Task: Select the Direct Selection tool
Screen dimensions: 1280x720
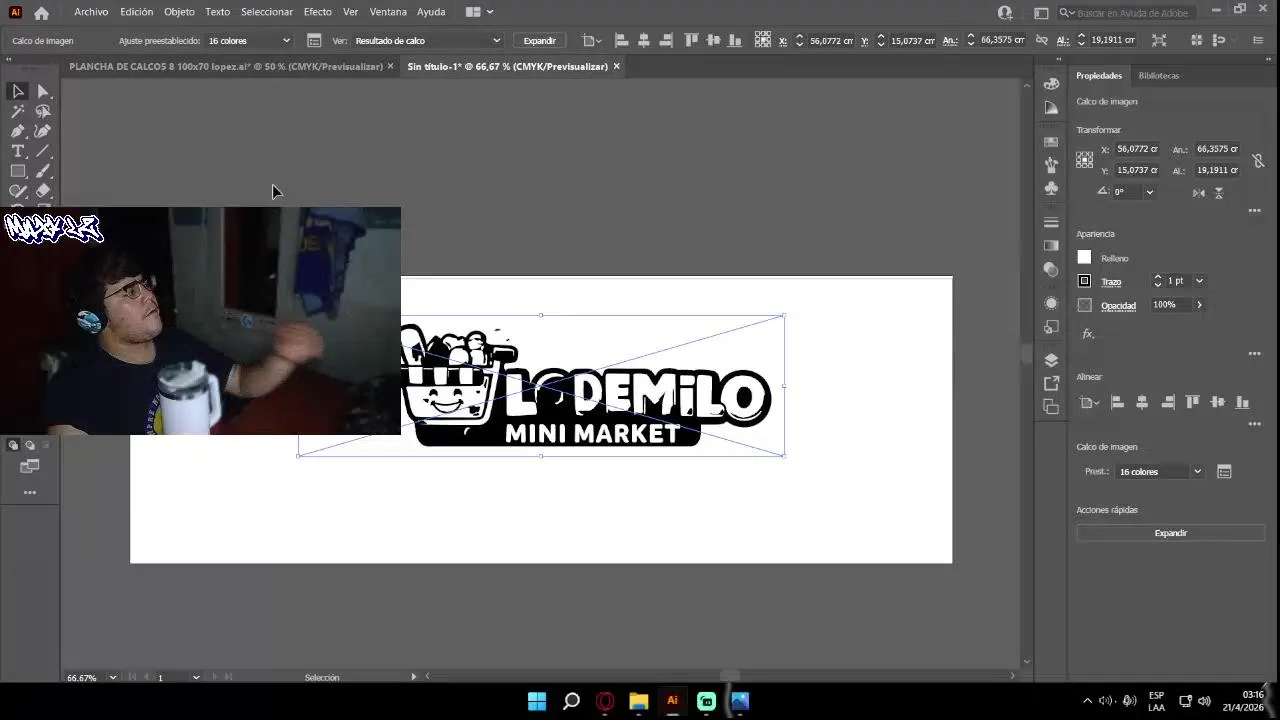Action: coord(43,91)
